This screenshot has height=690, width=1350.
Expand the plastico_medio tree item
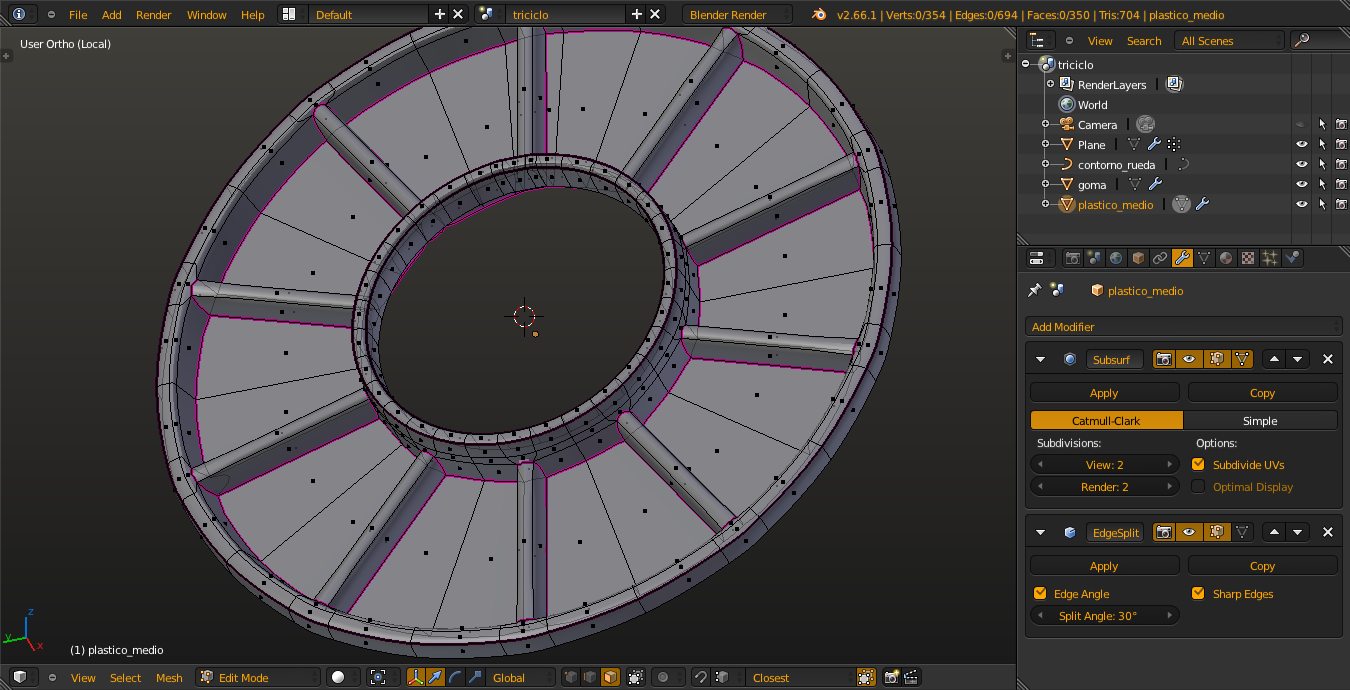(1045, 204)
